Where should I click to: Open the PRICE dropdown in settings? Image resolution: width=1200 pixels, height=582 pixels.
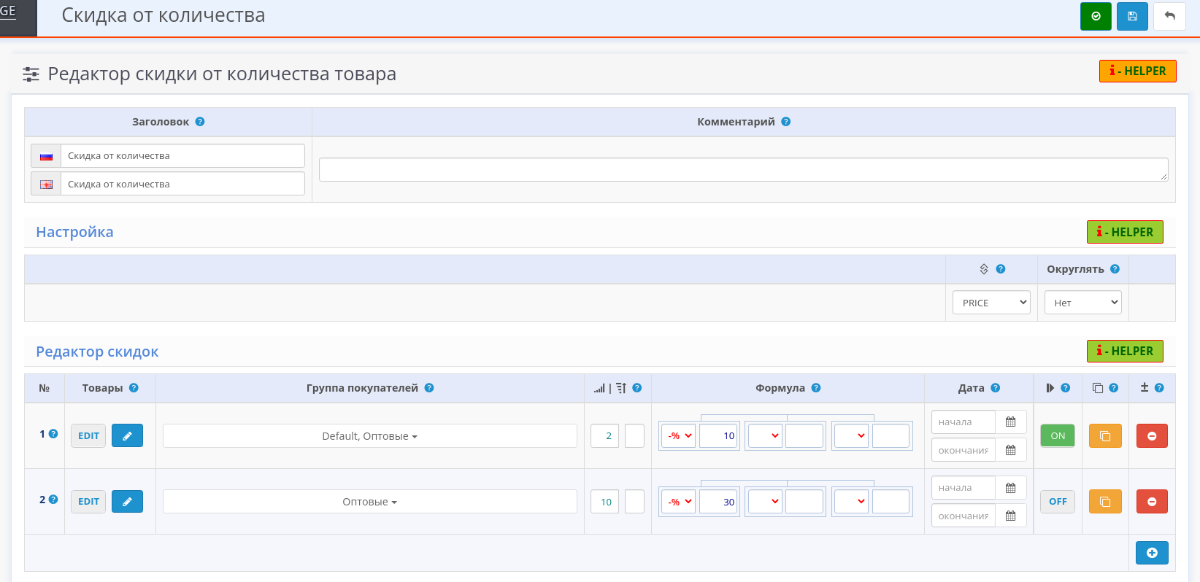click(991, 302)
